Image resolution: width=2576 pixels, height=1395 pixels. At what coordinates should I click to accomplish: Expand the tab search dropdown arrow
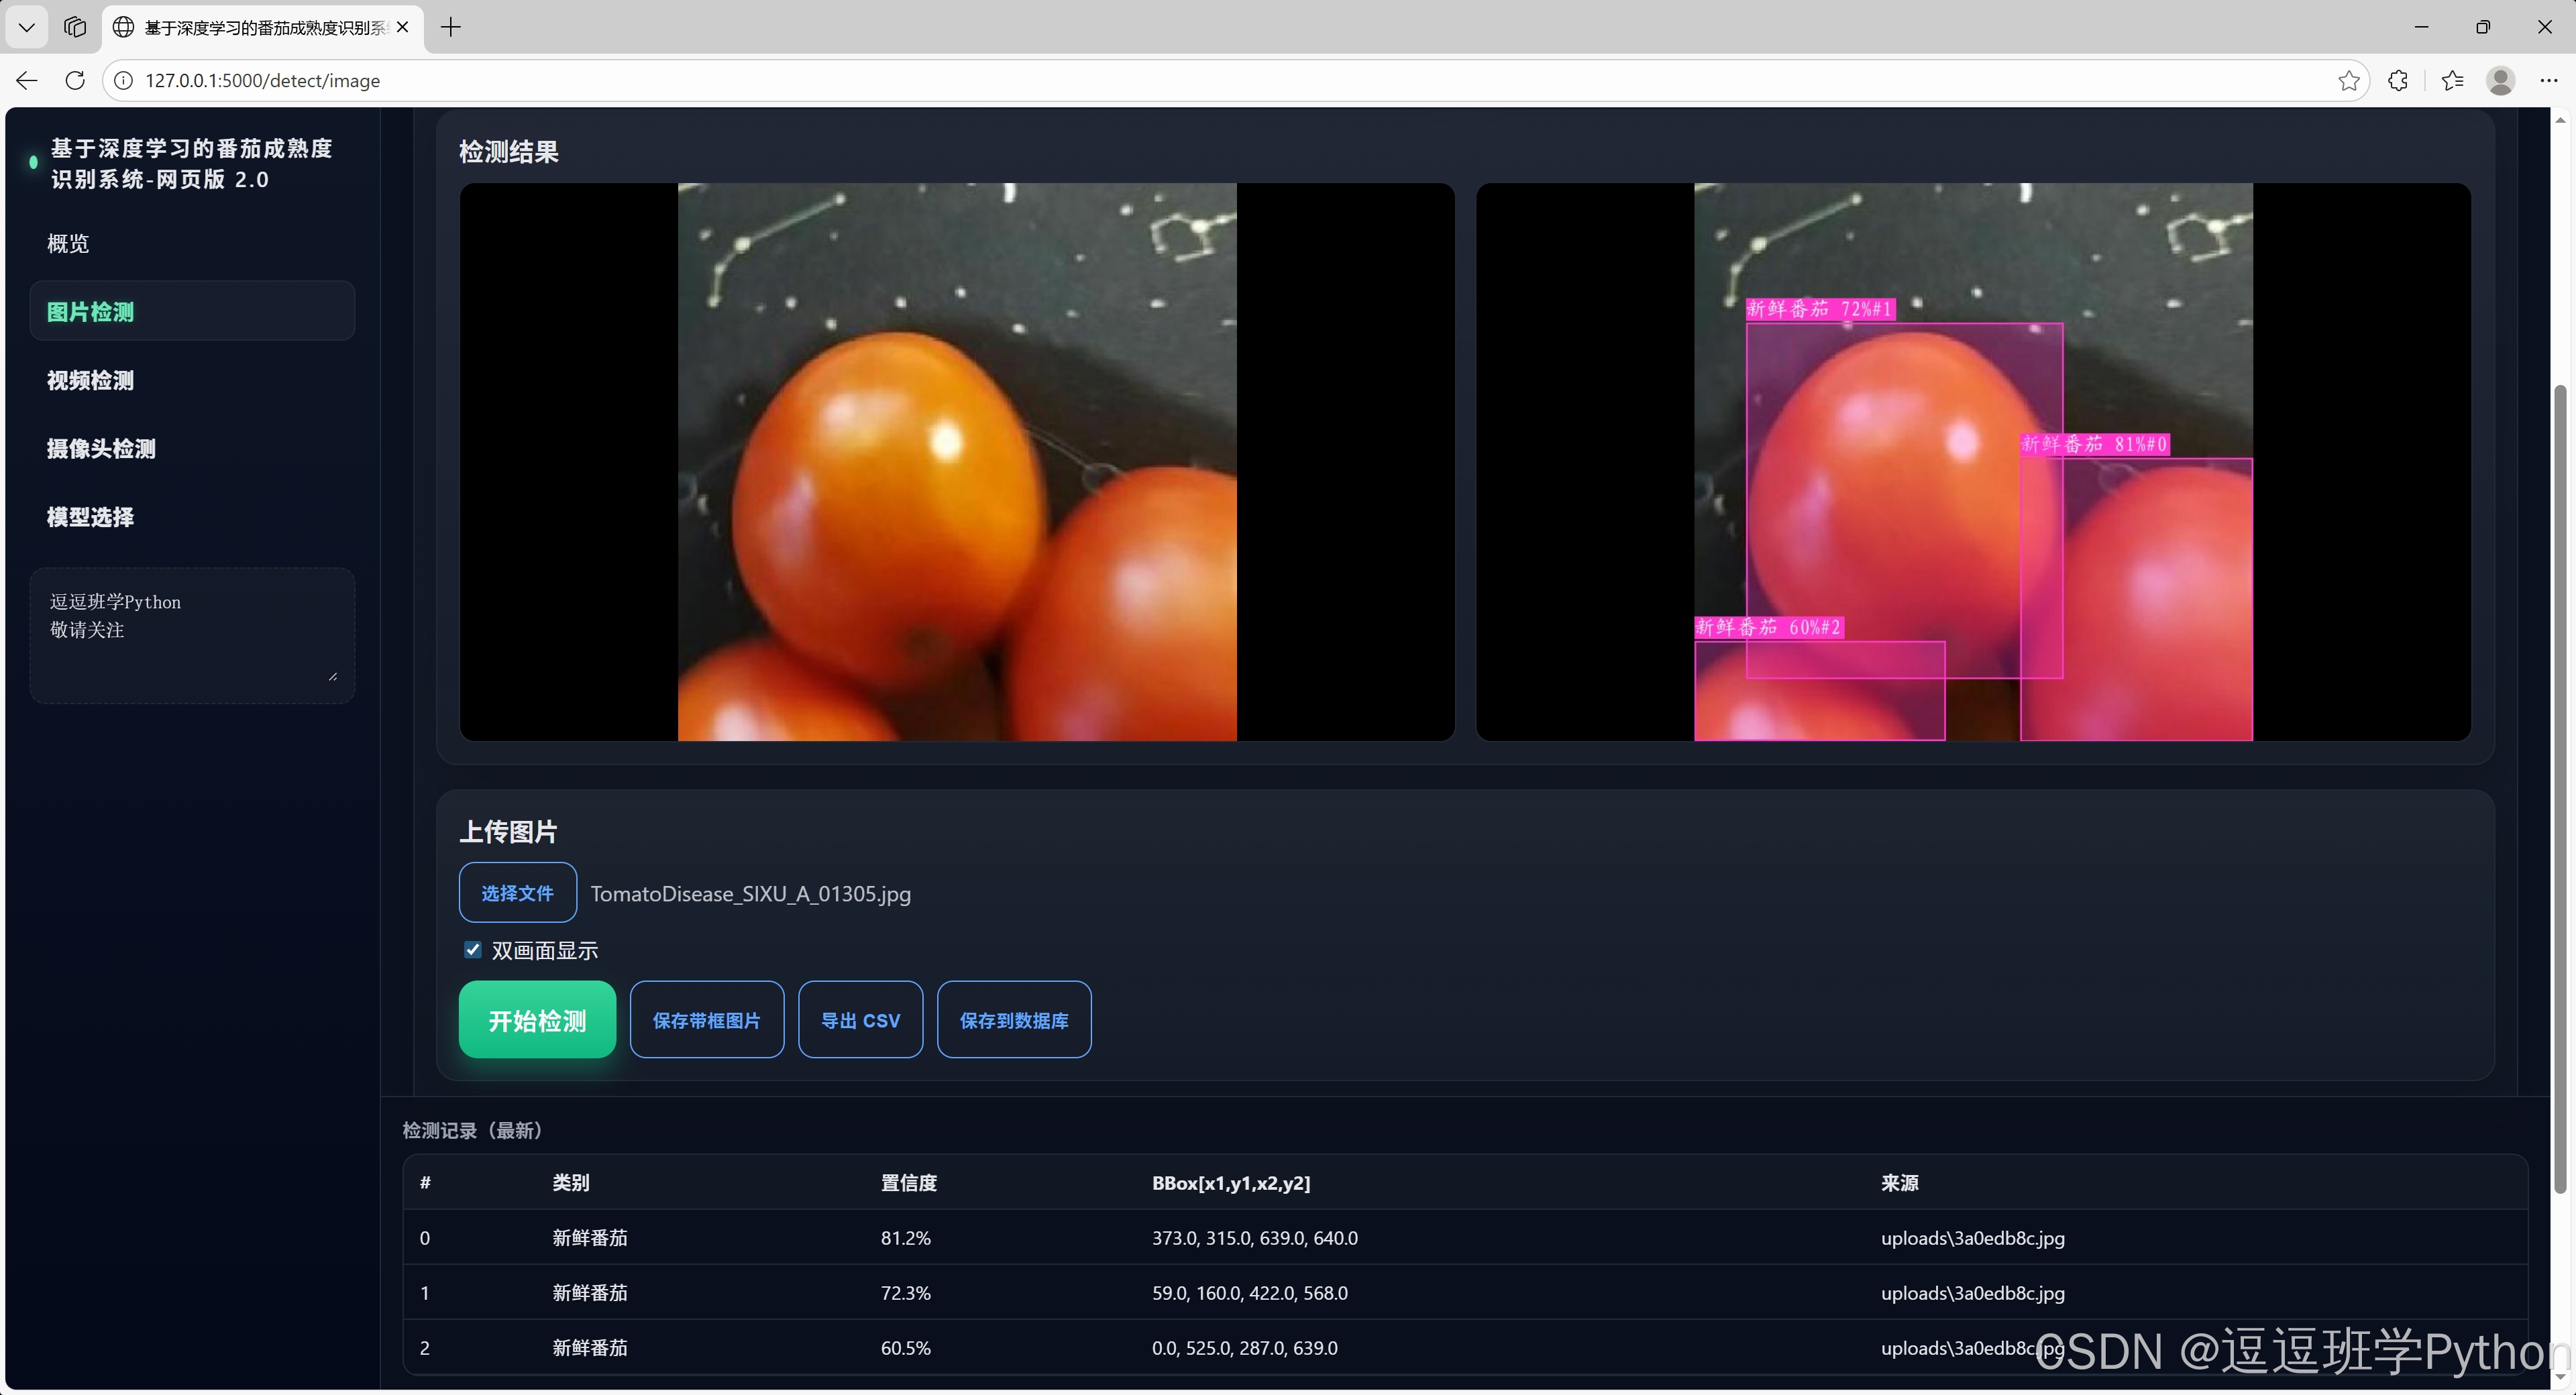click(27, 27)
